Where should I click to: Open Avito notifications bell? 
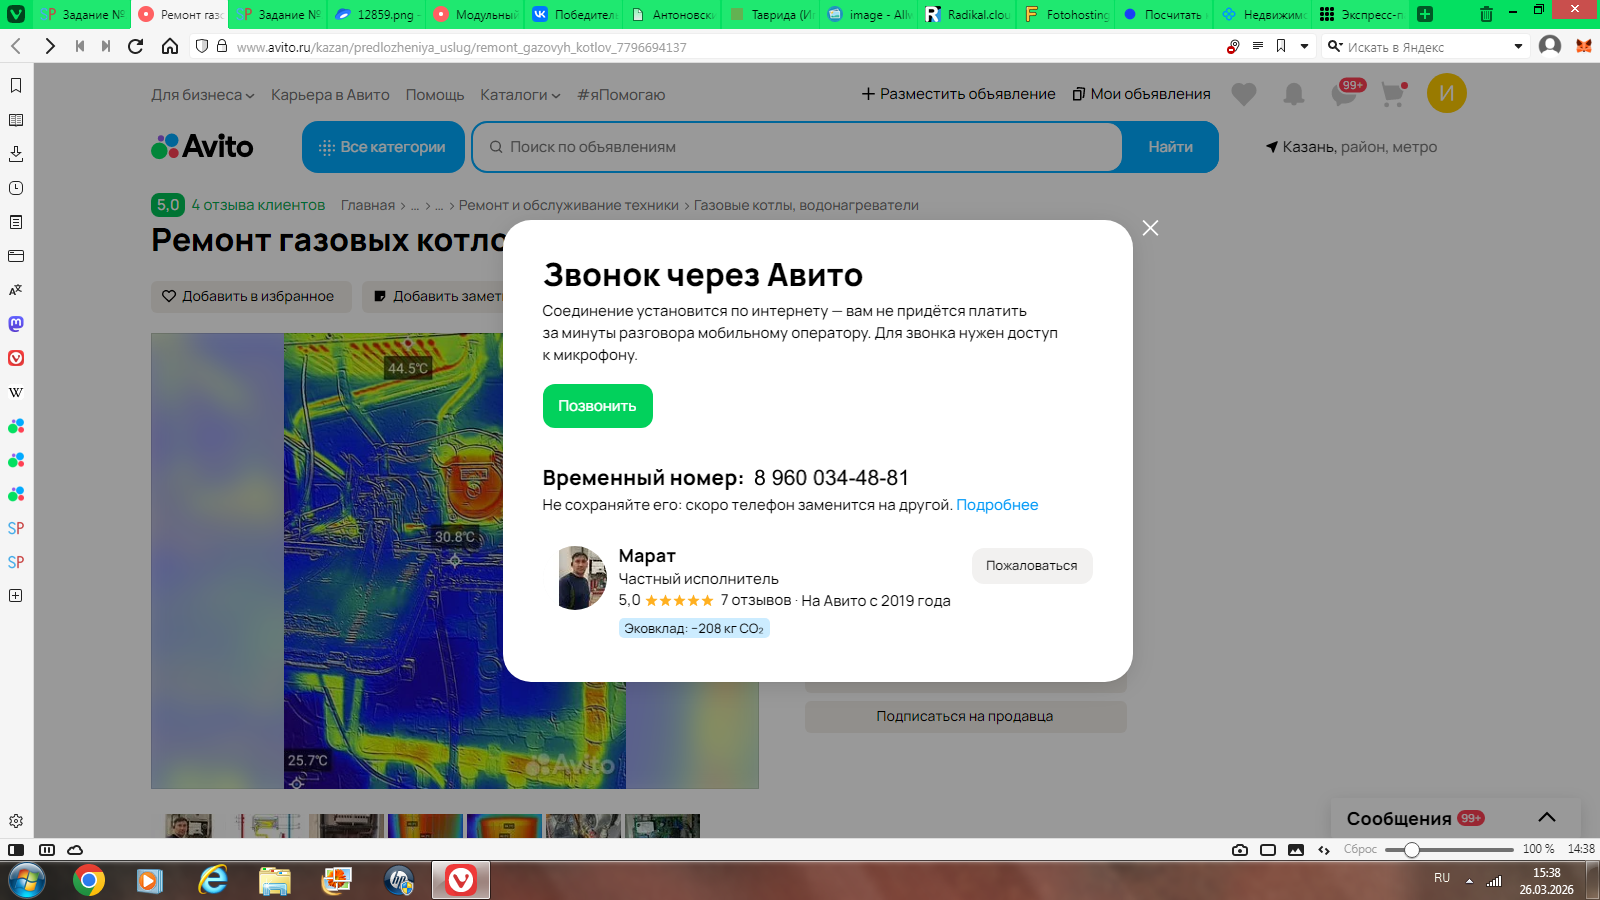click(1294, 94)
